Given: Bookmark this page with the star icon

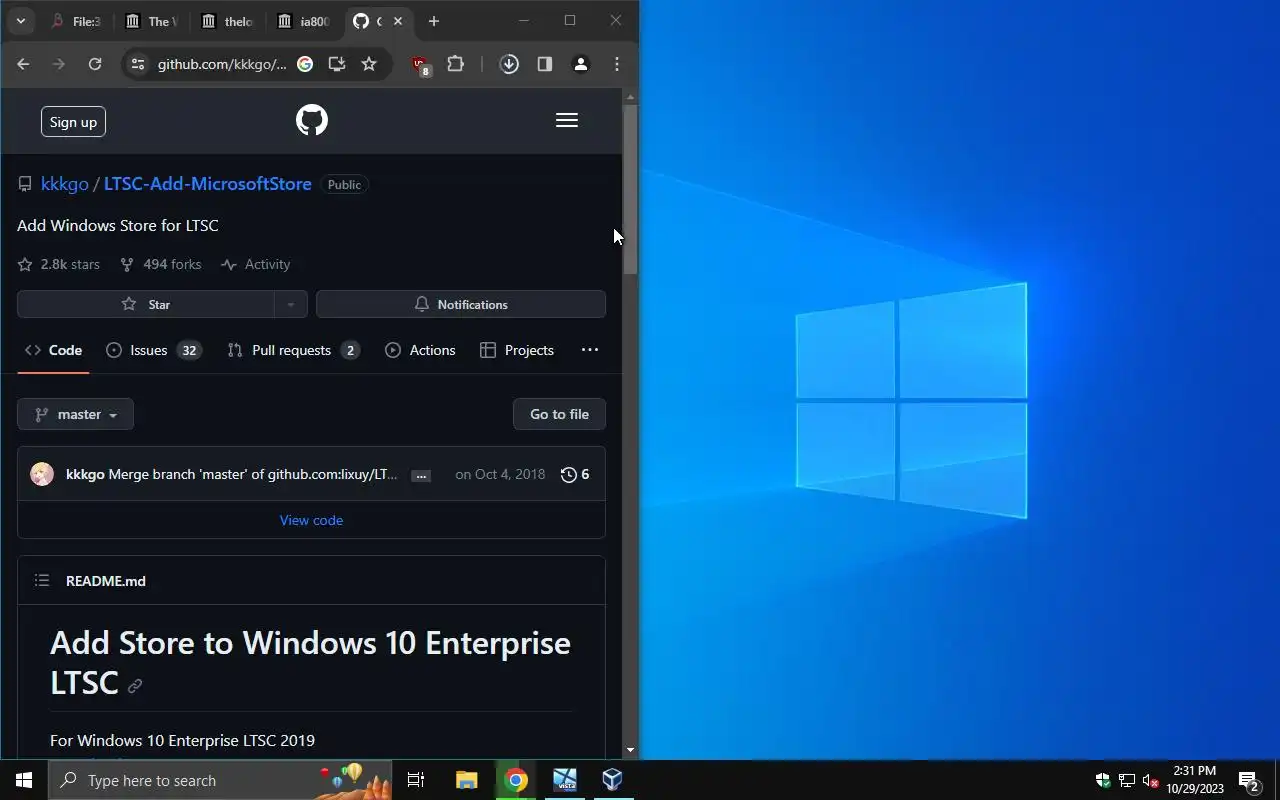Looking at the screenshot, I should [x=369, y=64].
